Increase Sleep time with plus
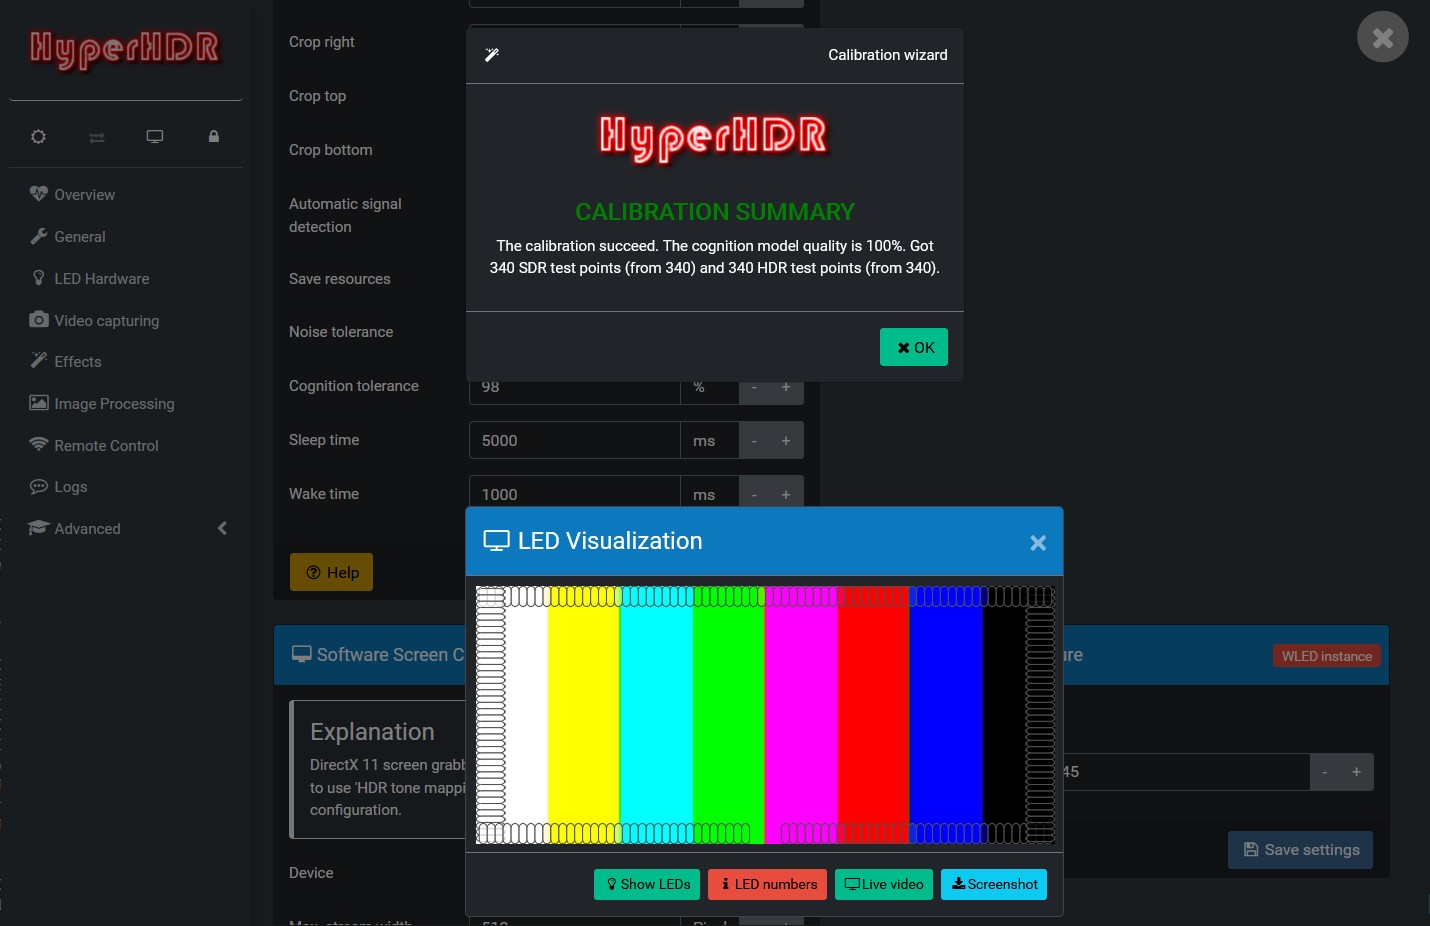 click(x=786, y=440)
